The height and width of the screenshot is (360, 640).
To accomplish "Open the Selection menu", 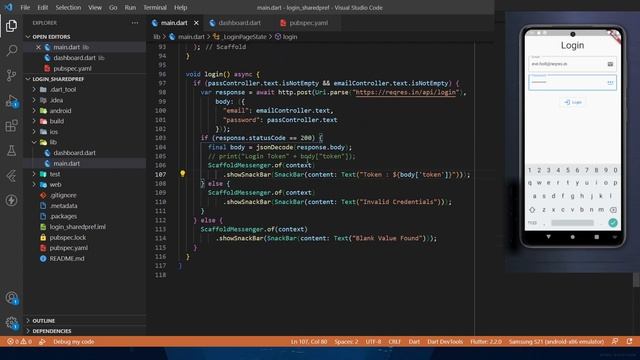I will [68, 7].
